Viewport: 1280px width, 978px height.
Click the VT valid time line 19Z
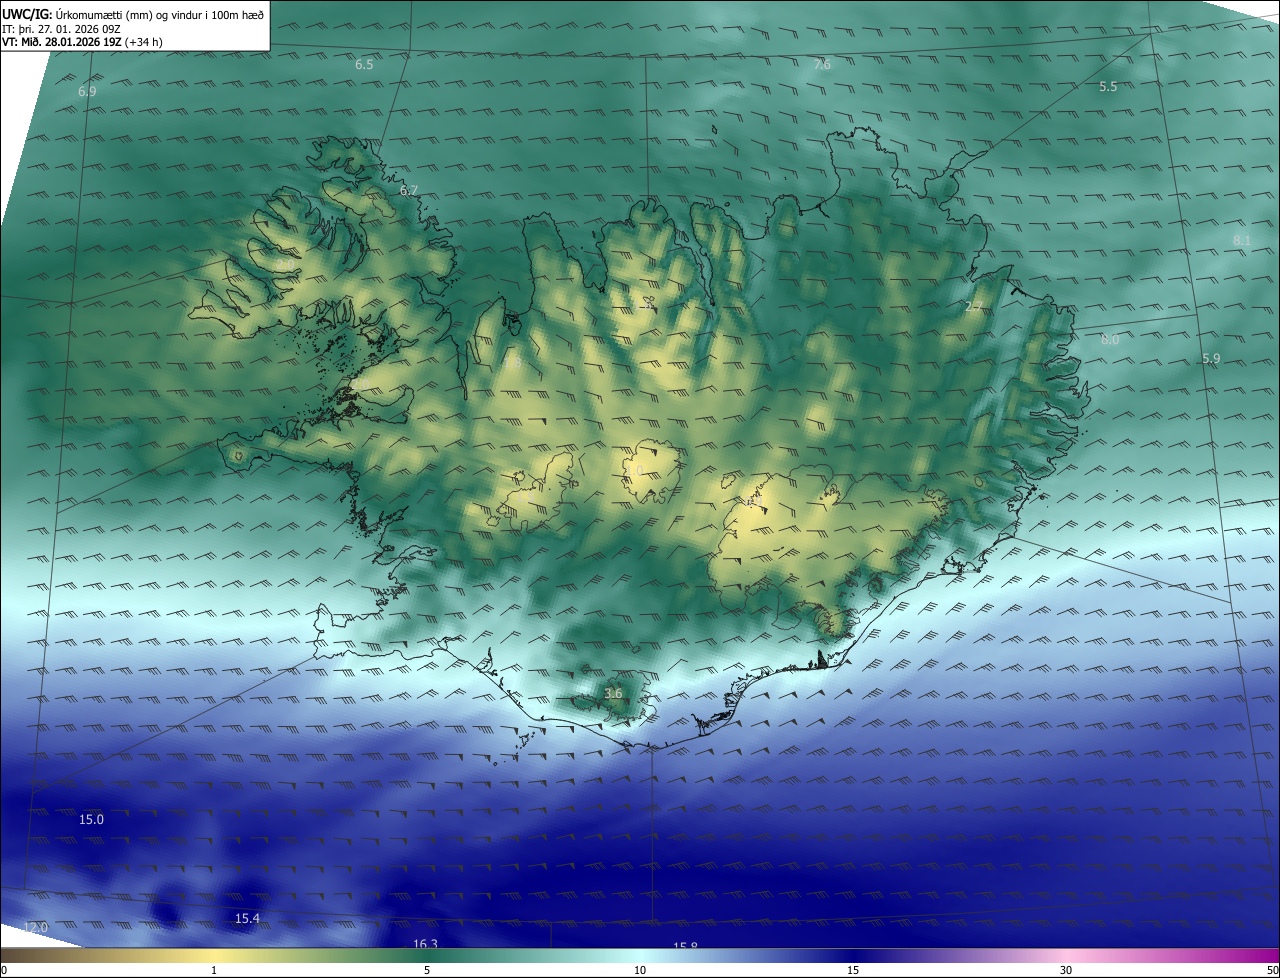click(82, 42)
